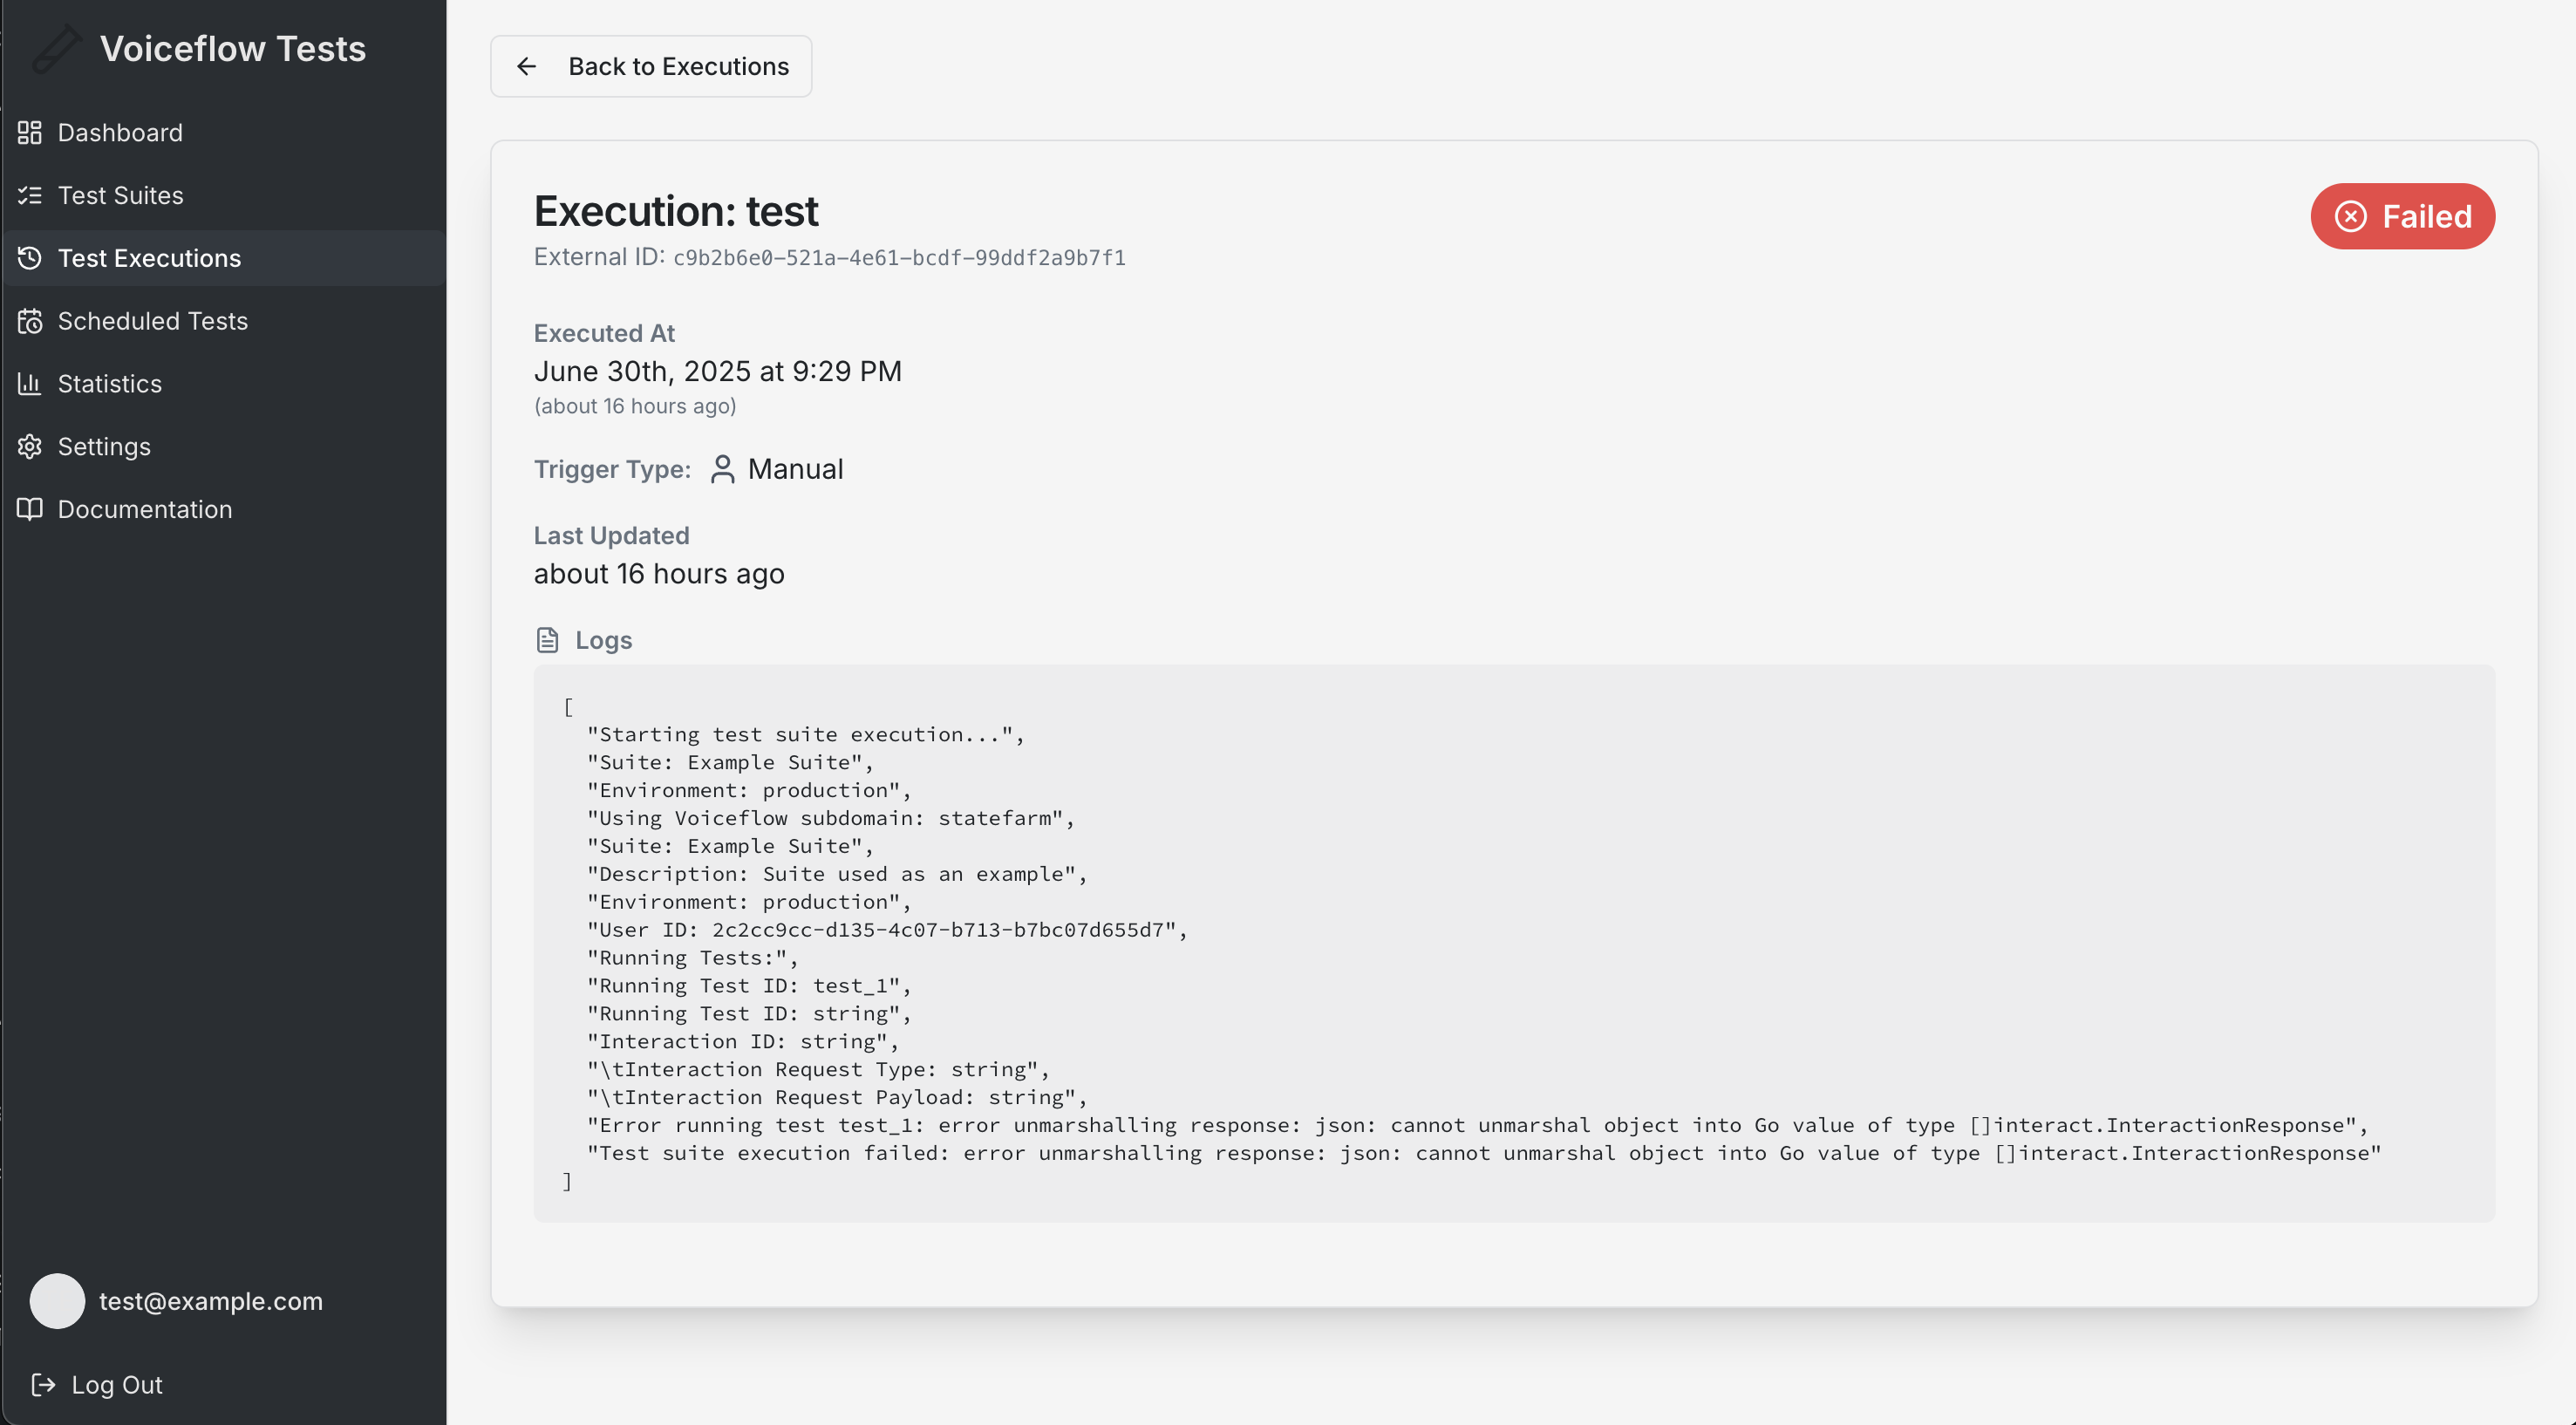The width and height of the screenshot is (2576, 1425).
Task: Open Scheduled Tests section
Action: [224, 321]
